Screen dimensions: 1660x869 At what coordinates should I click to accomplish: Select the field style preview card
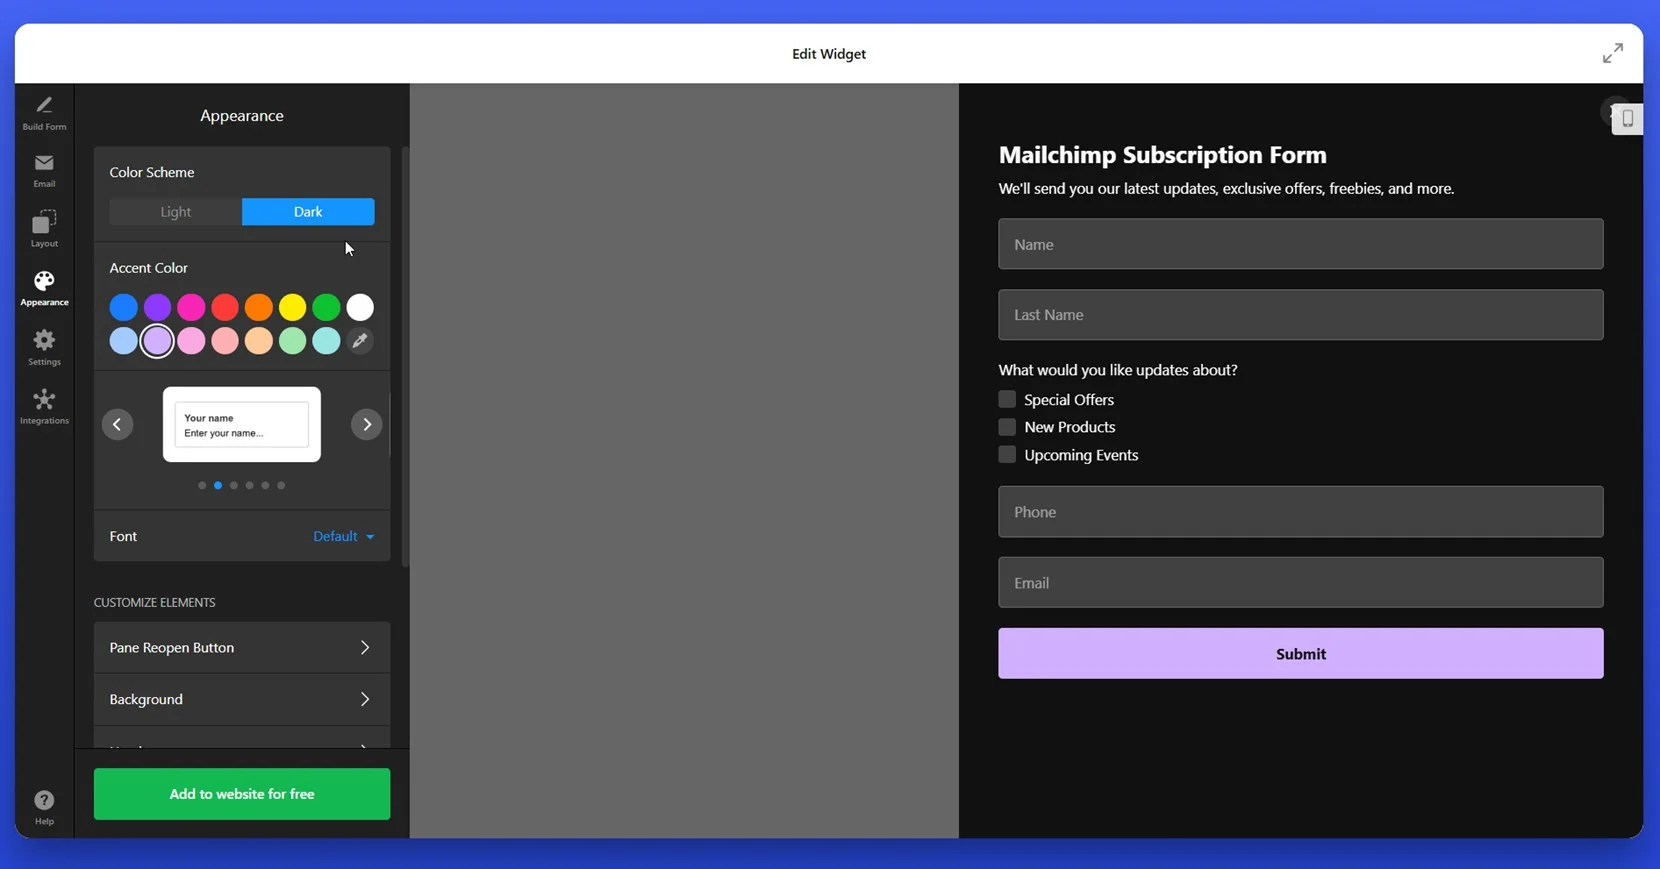coord(242,425)
